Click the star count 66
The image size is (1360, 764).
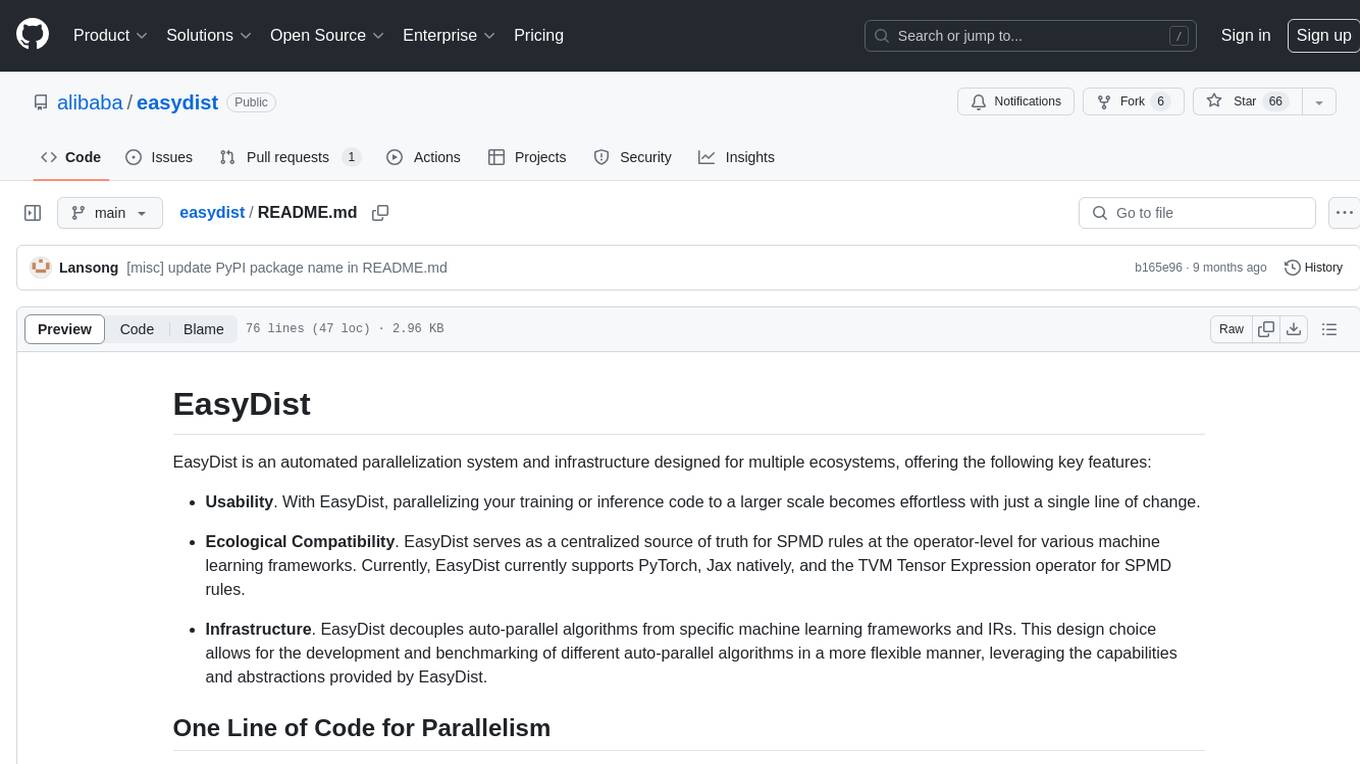tap(1275, 102)
